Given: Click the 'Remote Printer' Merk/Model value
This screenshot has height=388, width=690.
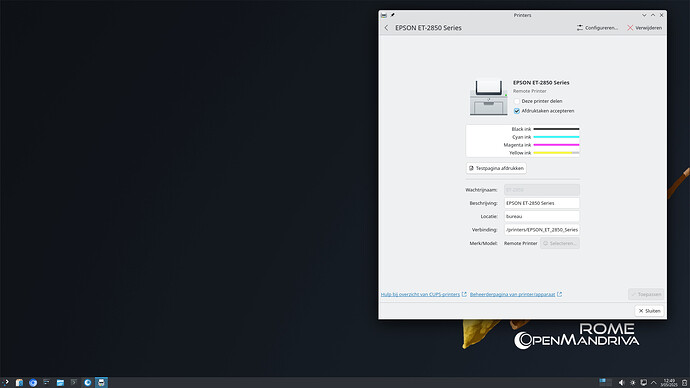Looking at the screenshot, I should pos(521,243).
